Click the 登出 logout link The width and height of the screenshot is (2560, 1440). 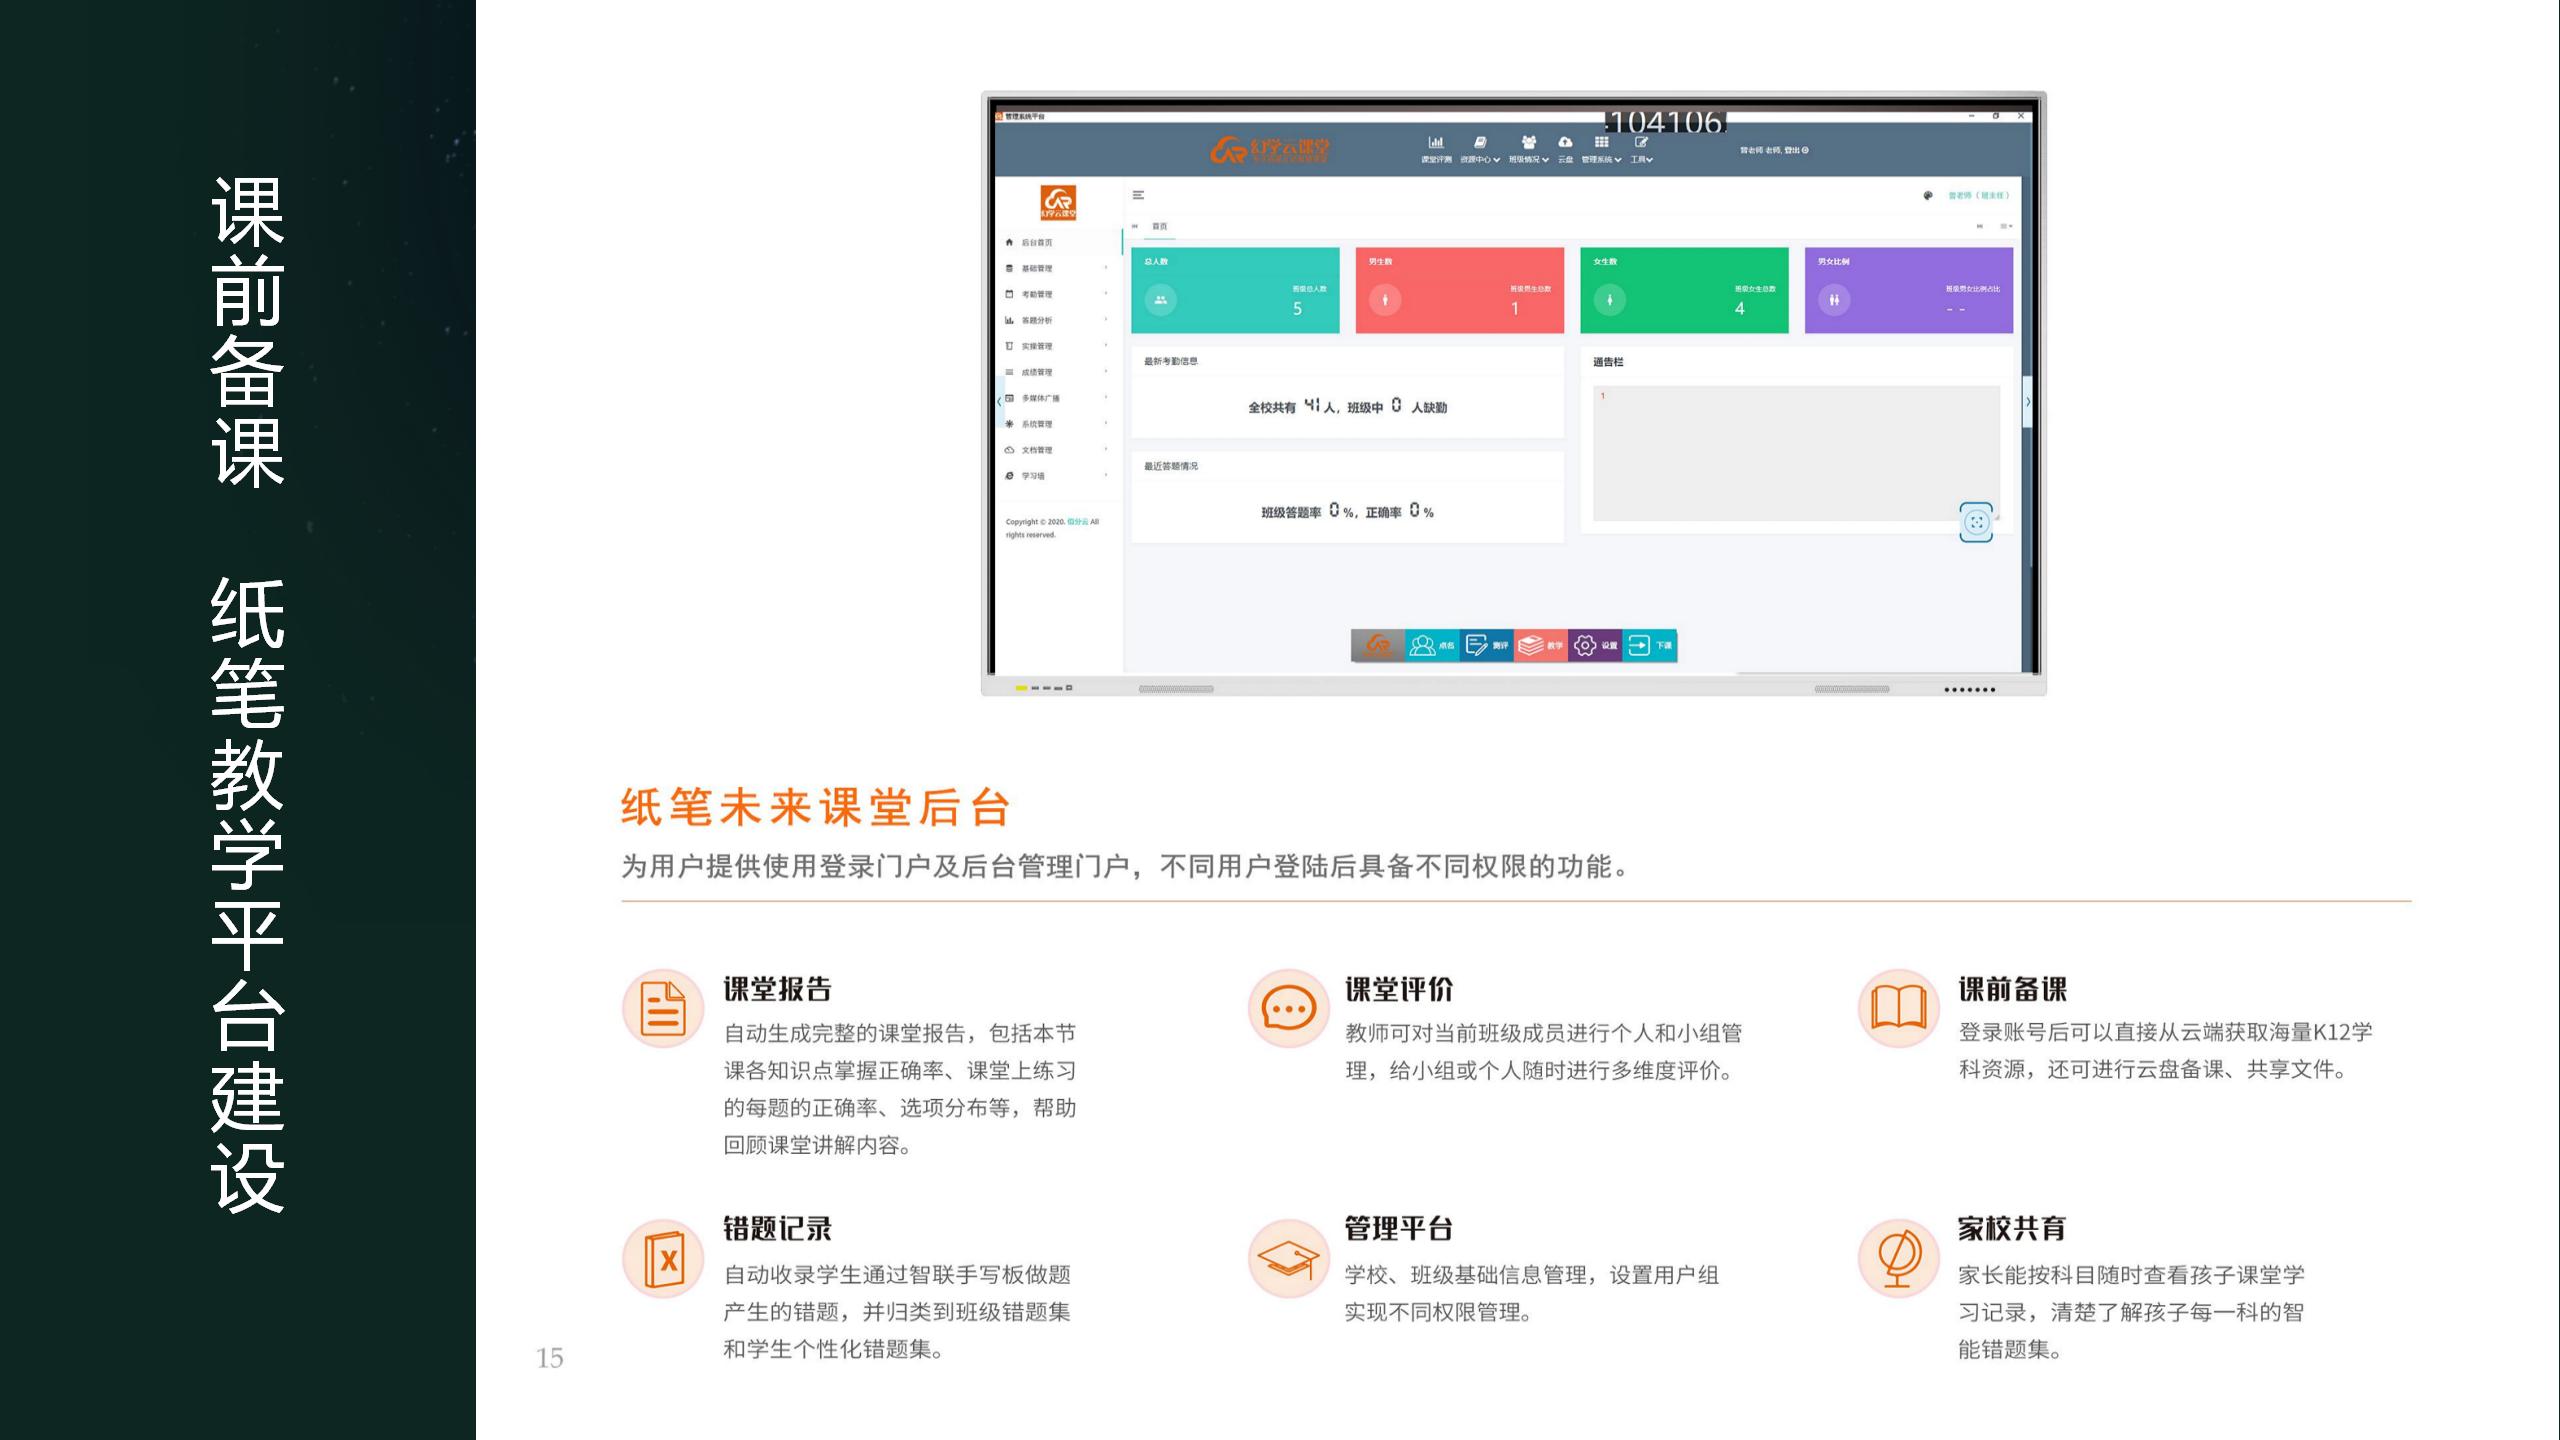(x=1796, y=150)
